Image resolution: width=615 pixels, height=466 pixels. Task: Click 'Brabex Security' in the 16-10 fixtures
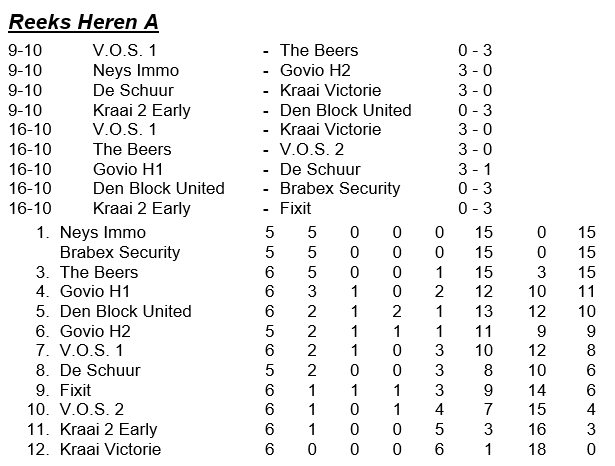click(340, 189)
